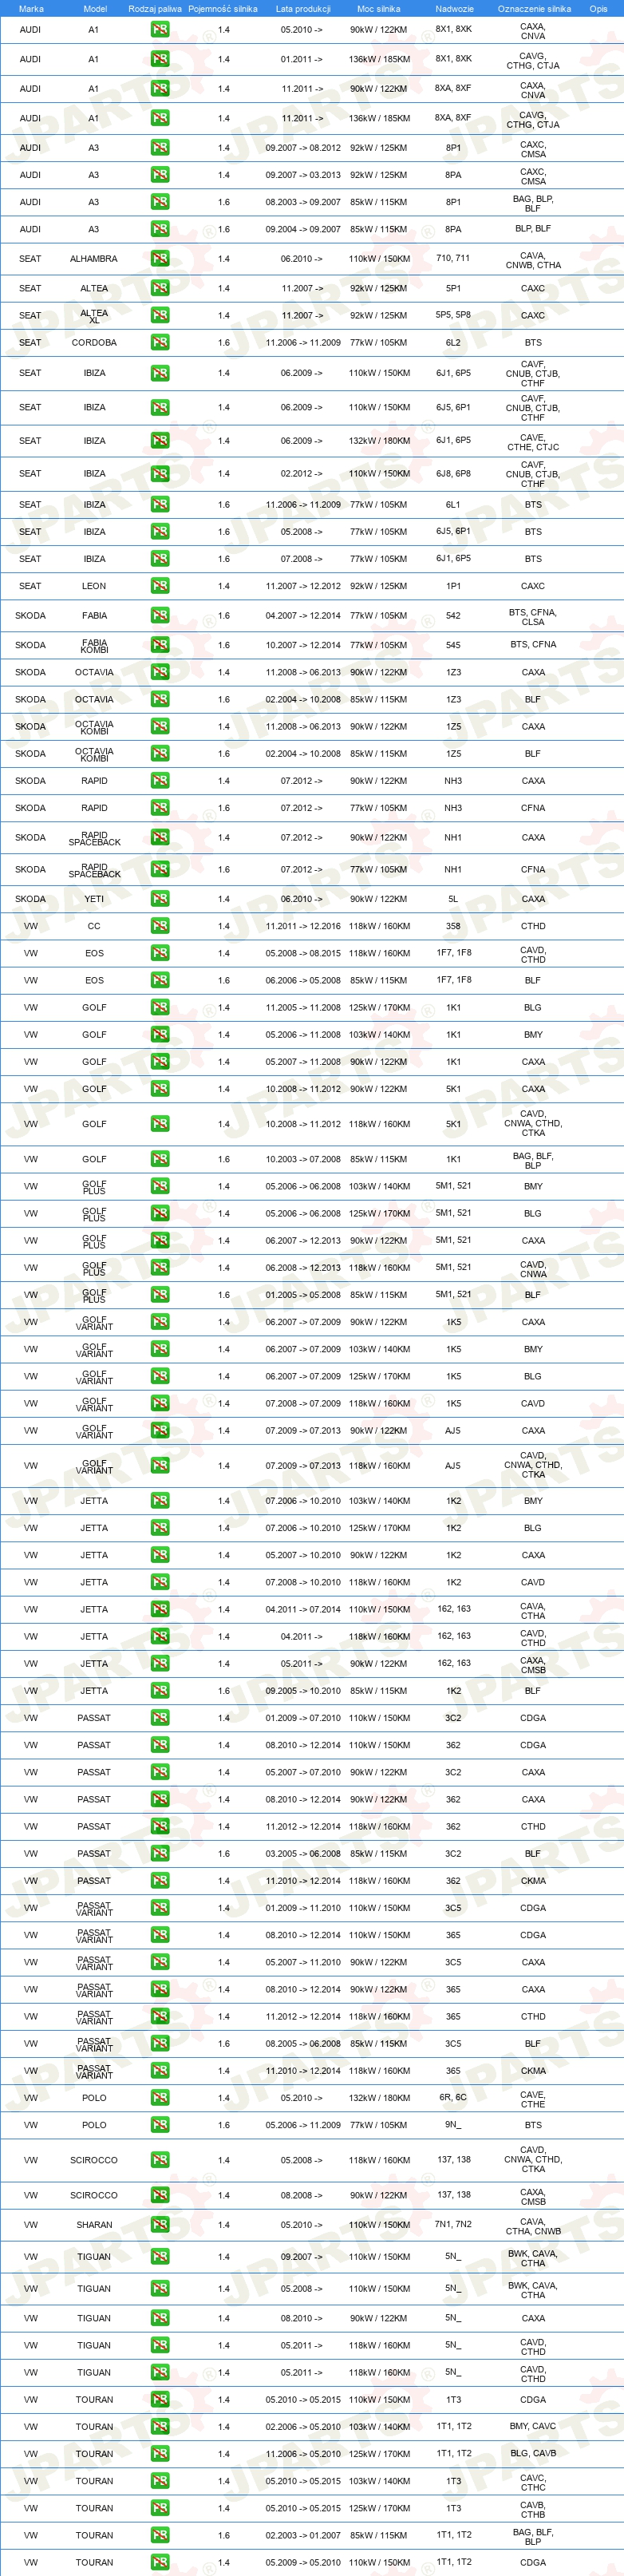Select the YETI model cell

pos(94,899)
